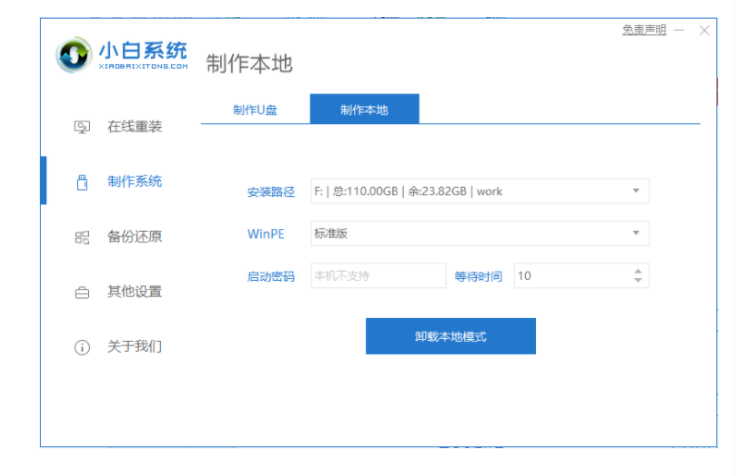Click the 关于我们 info circle icon

click(x=83, y=347)
